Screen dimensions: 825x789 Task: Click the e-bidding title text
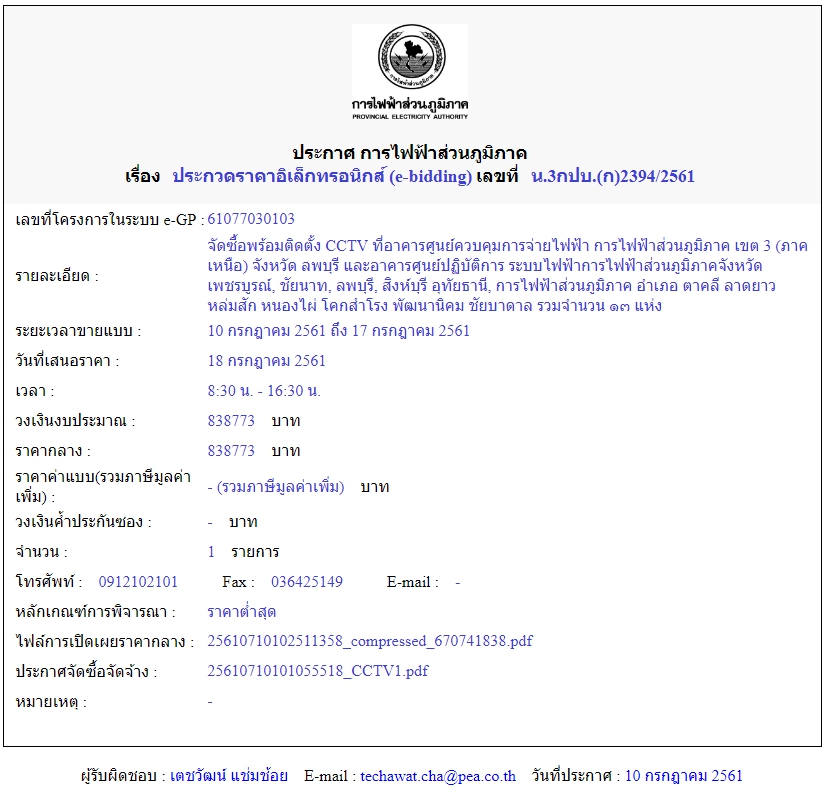pos(322,176)
